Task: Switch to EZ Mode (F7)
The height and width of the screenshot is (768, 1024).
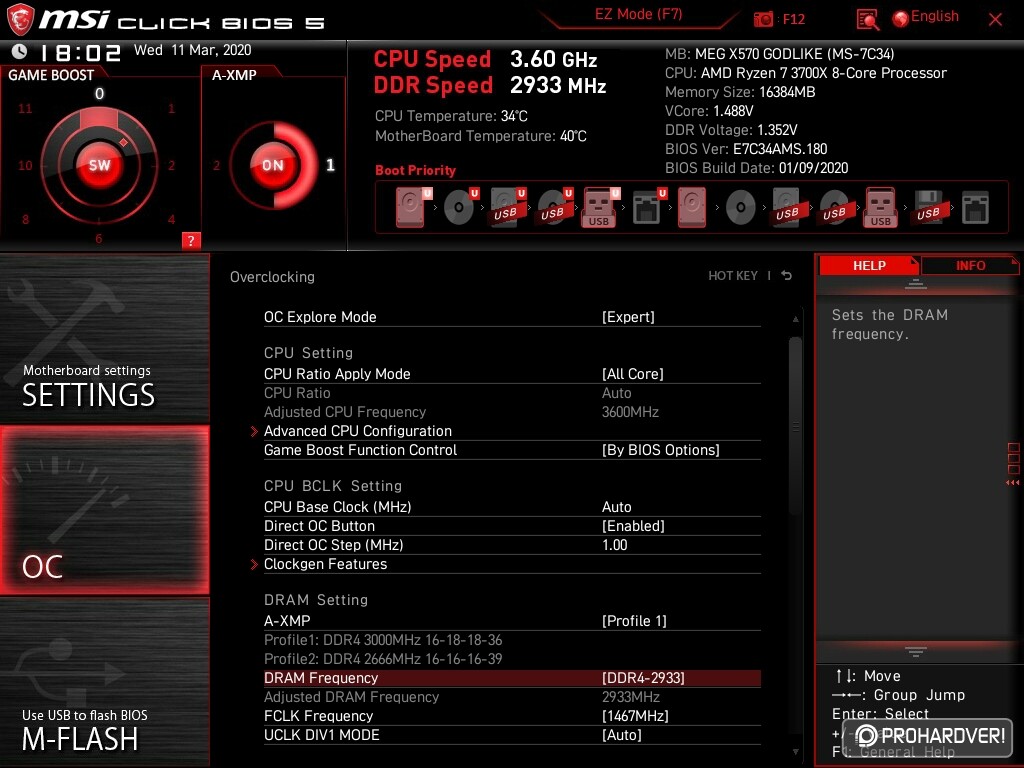Action: pos(638,15)
